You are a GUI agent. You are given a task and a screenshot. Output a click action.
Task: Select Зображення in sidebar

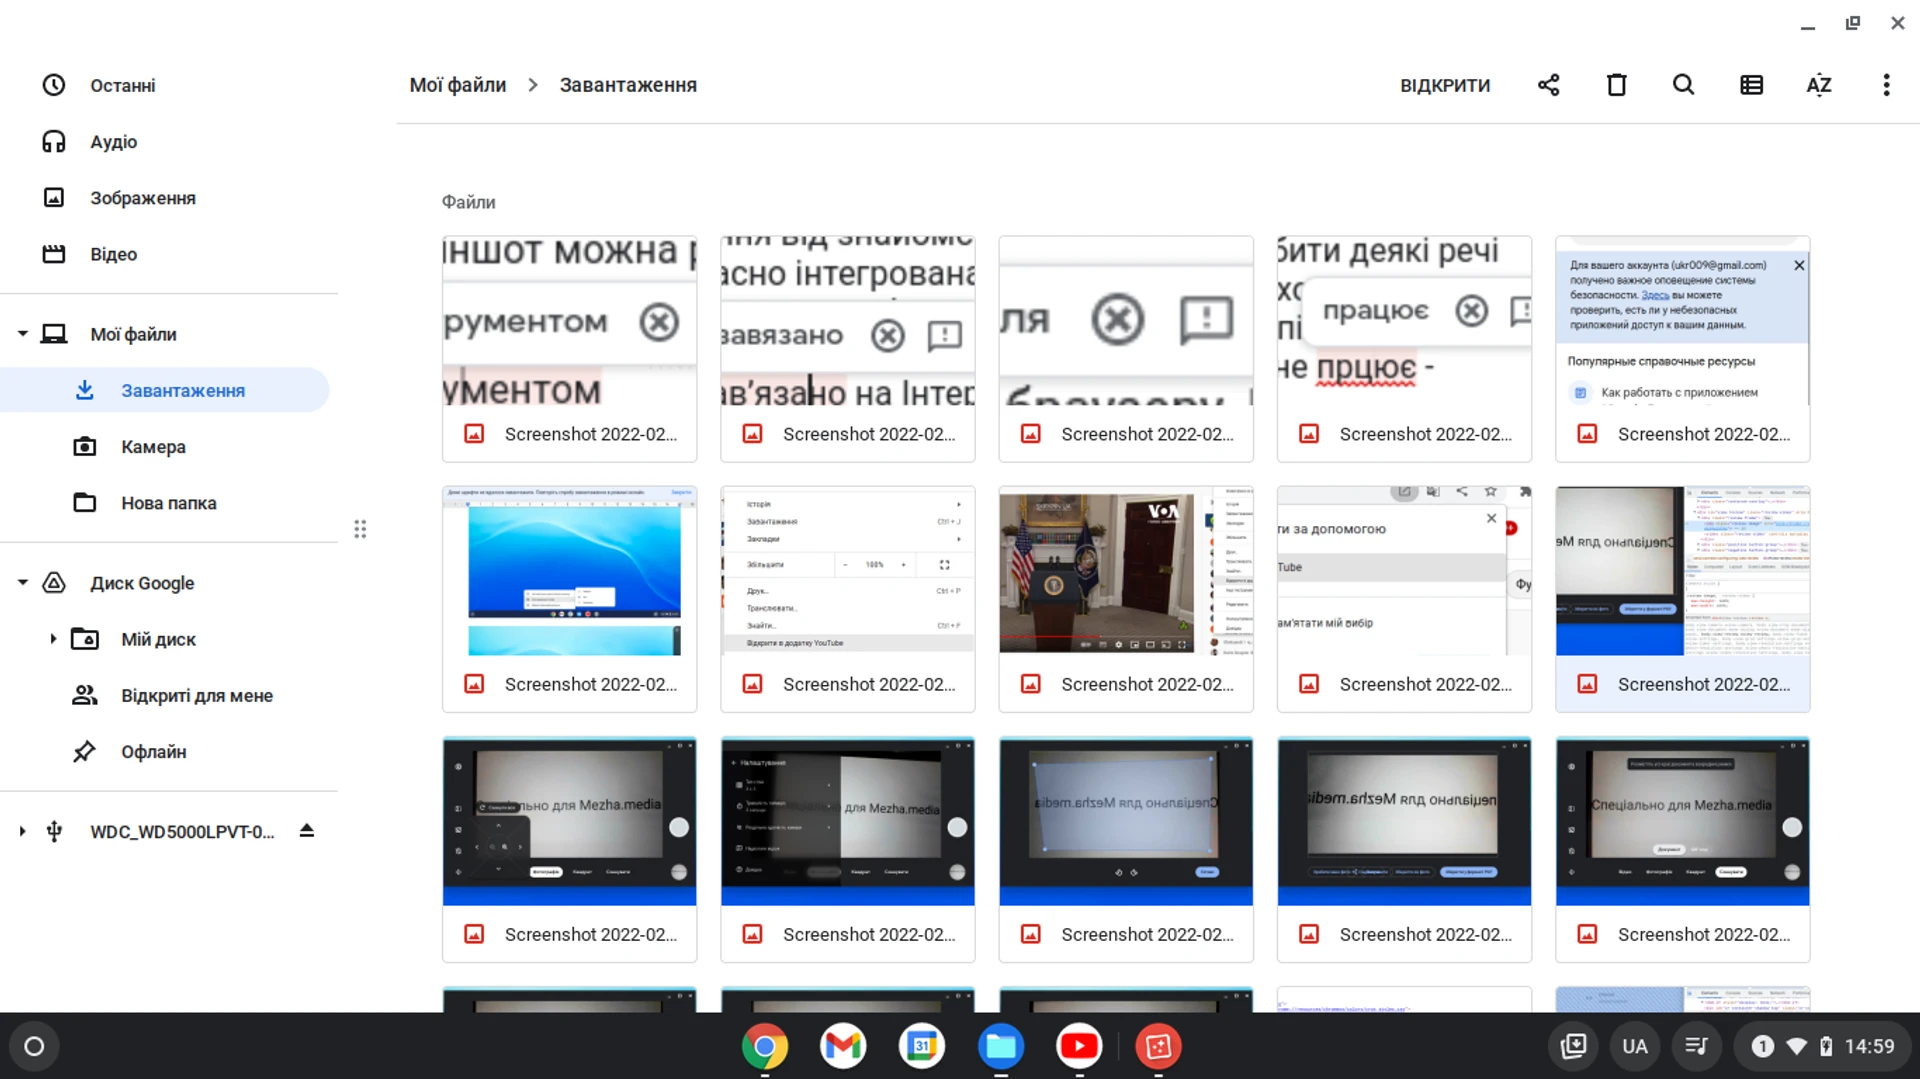tap(142, 198)
